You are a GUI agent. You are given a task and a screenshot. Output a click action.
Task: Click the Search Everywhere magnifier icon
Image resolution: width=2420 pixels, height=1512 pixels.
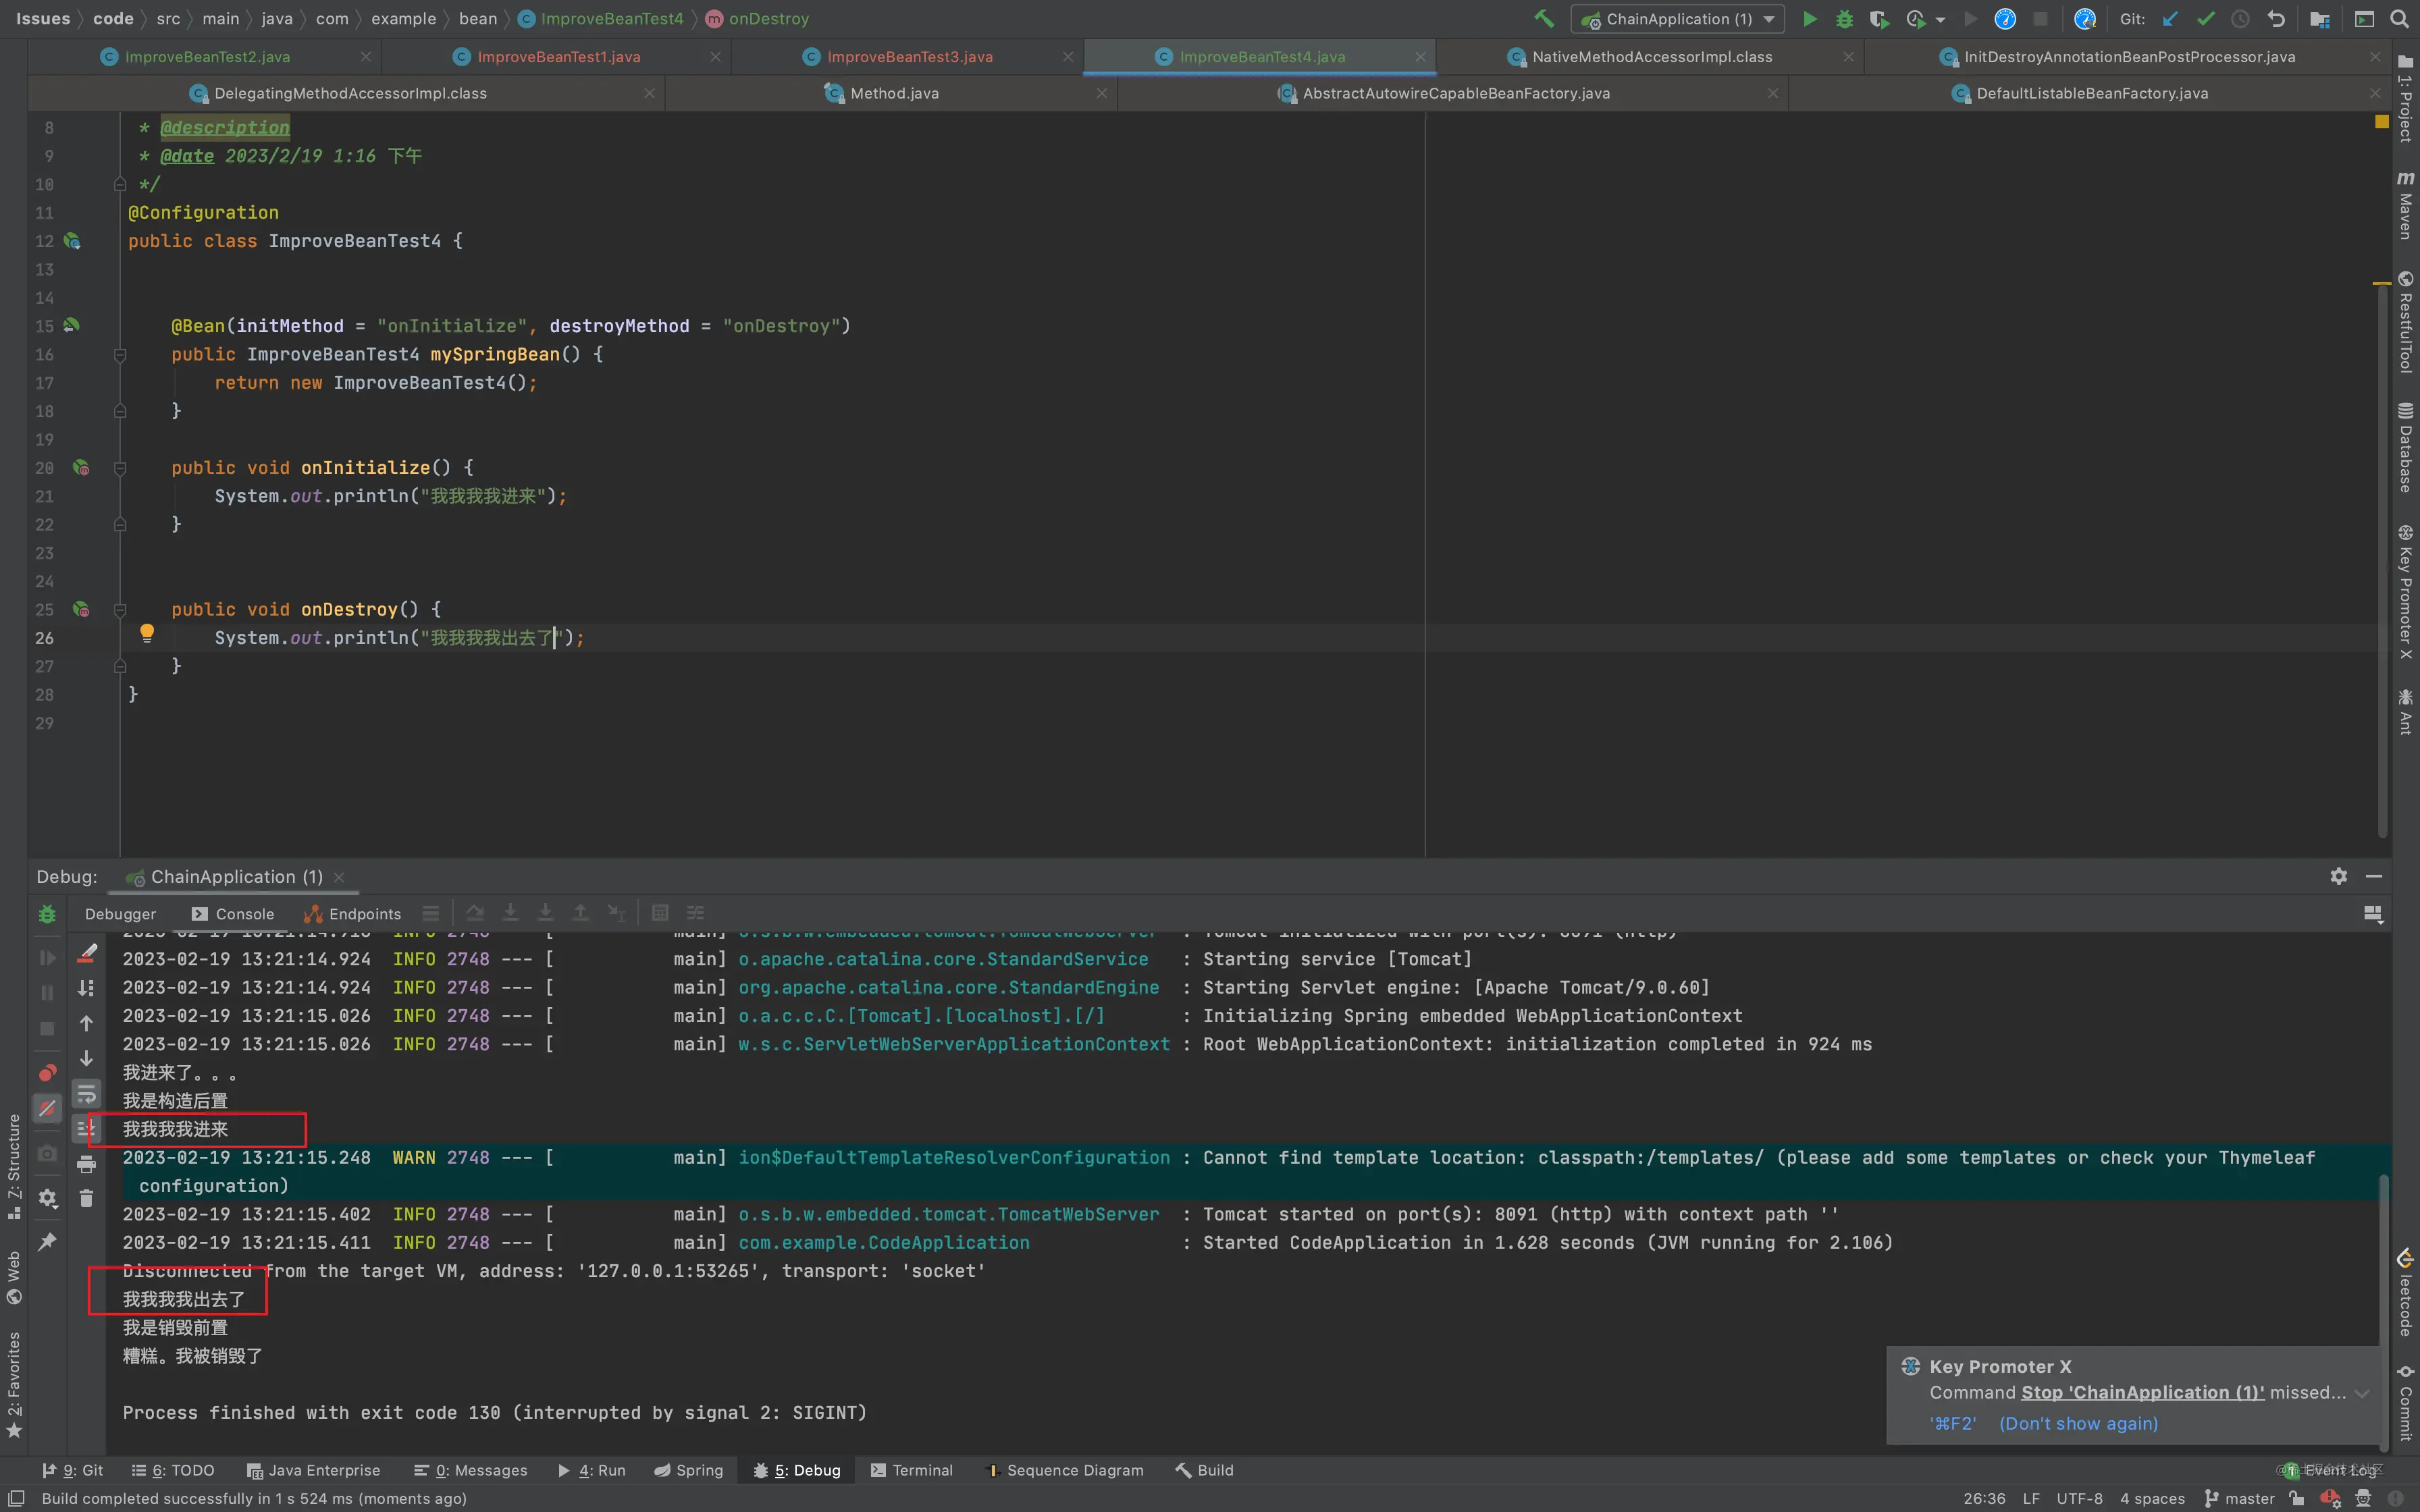2399,19
